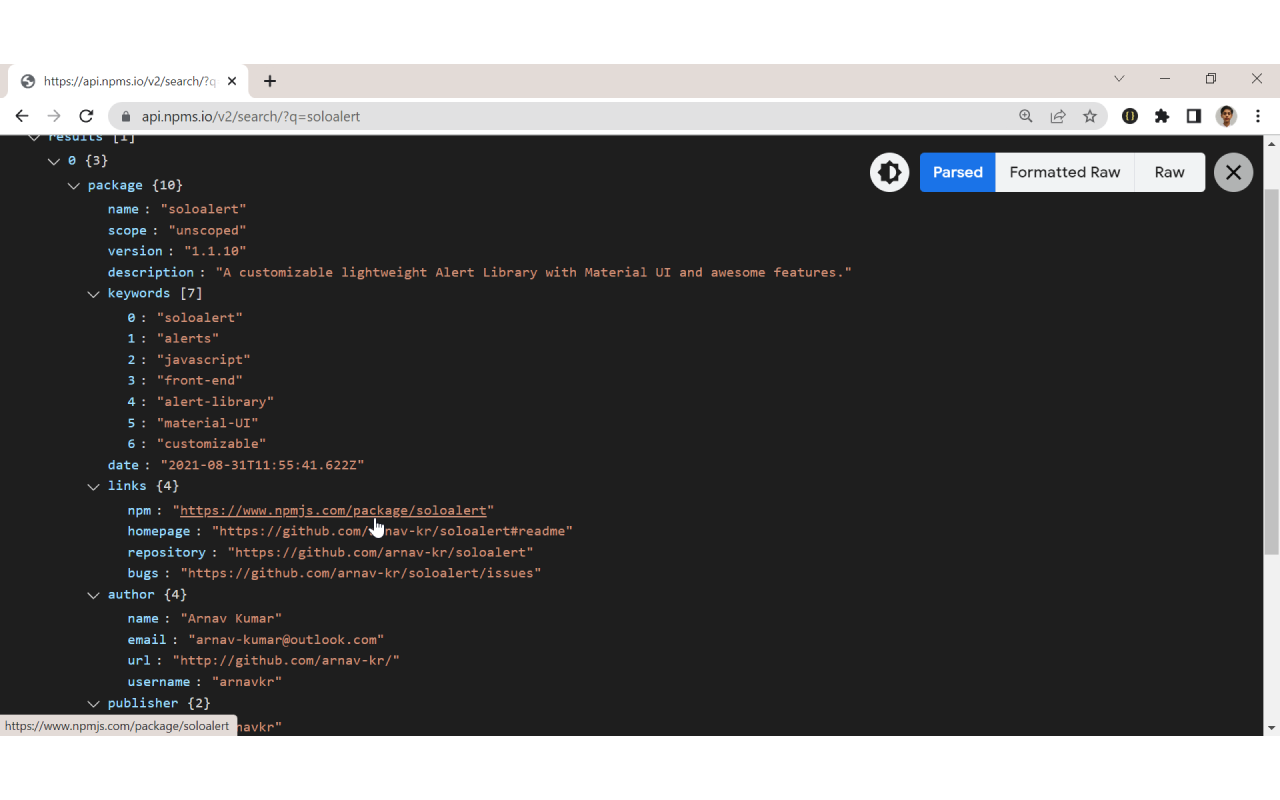Select the api.npms.io search tab

pos(130,81)
